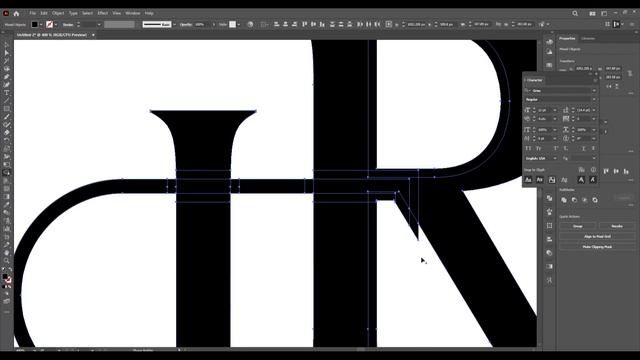Toggle third Snap to Glyph option
Viewport: 640px width, 360px height.
(x=552, y=180)
